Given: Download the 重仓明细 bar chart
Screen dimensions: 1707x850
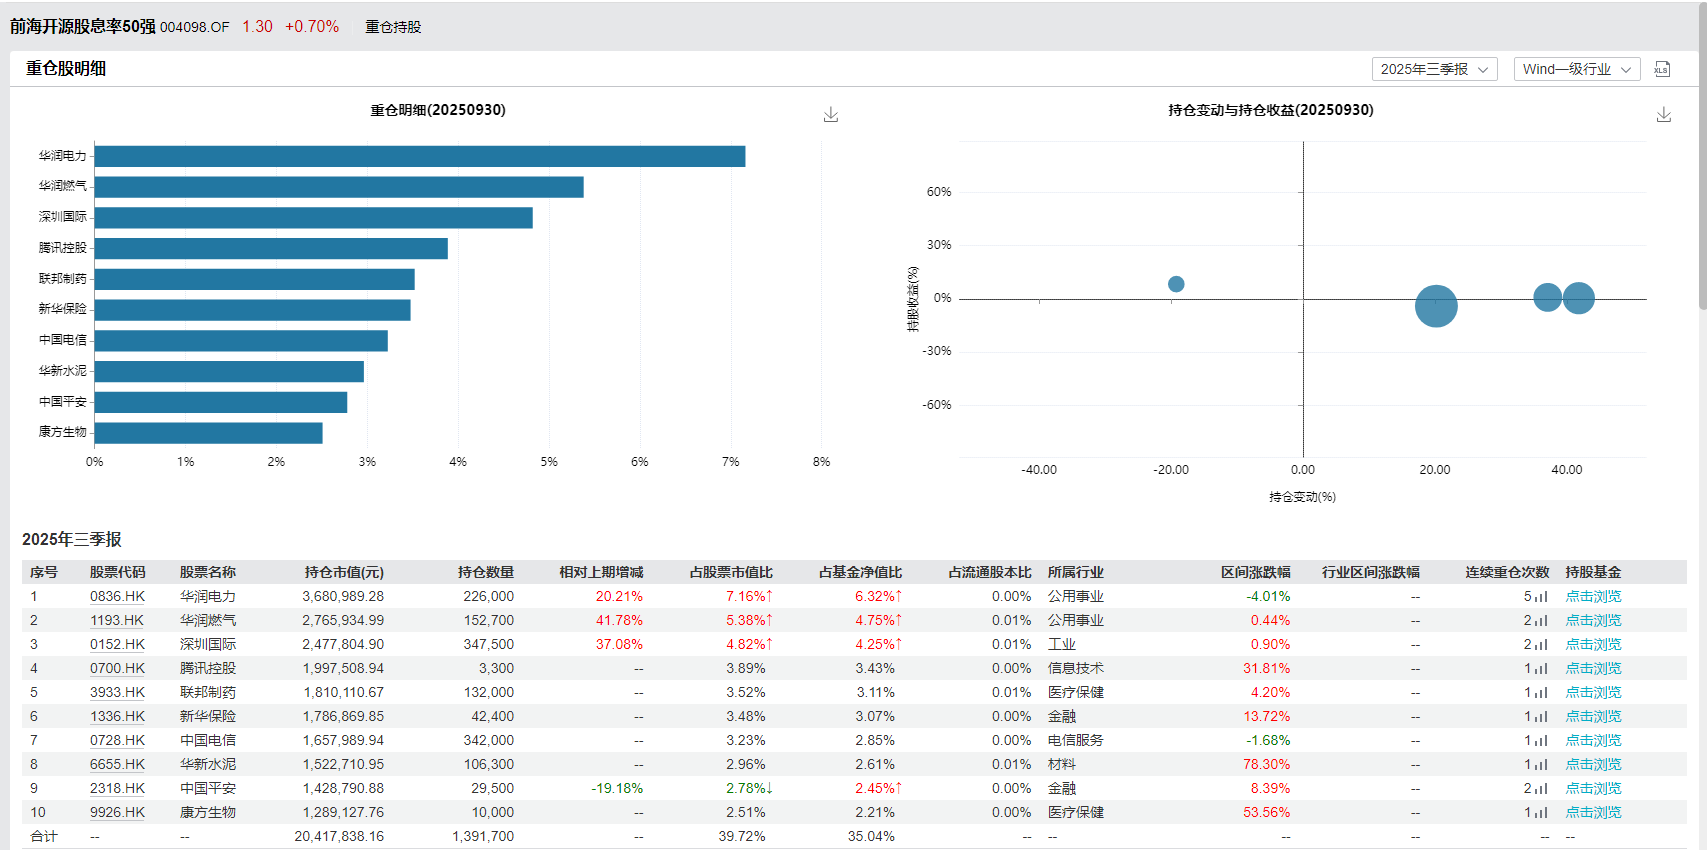Looking at the screenshot, I should coord(831,115).
